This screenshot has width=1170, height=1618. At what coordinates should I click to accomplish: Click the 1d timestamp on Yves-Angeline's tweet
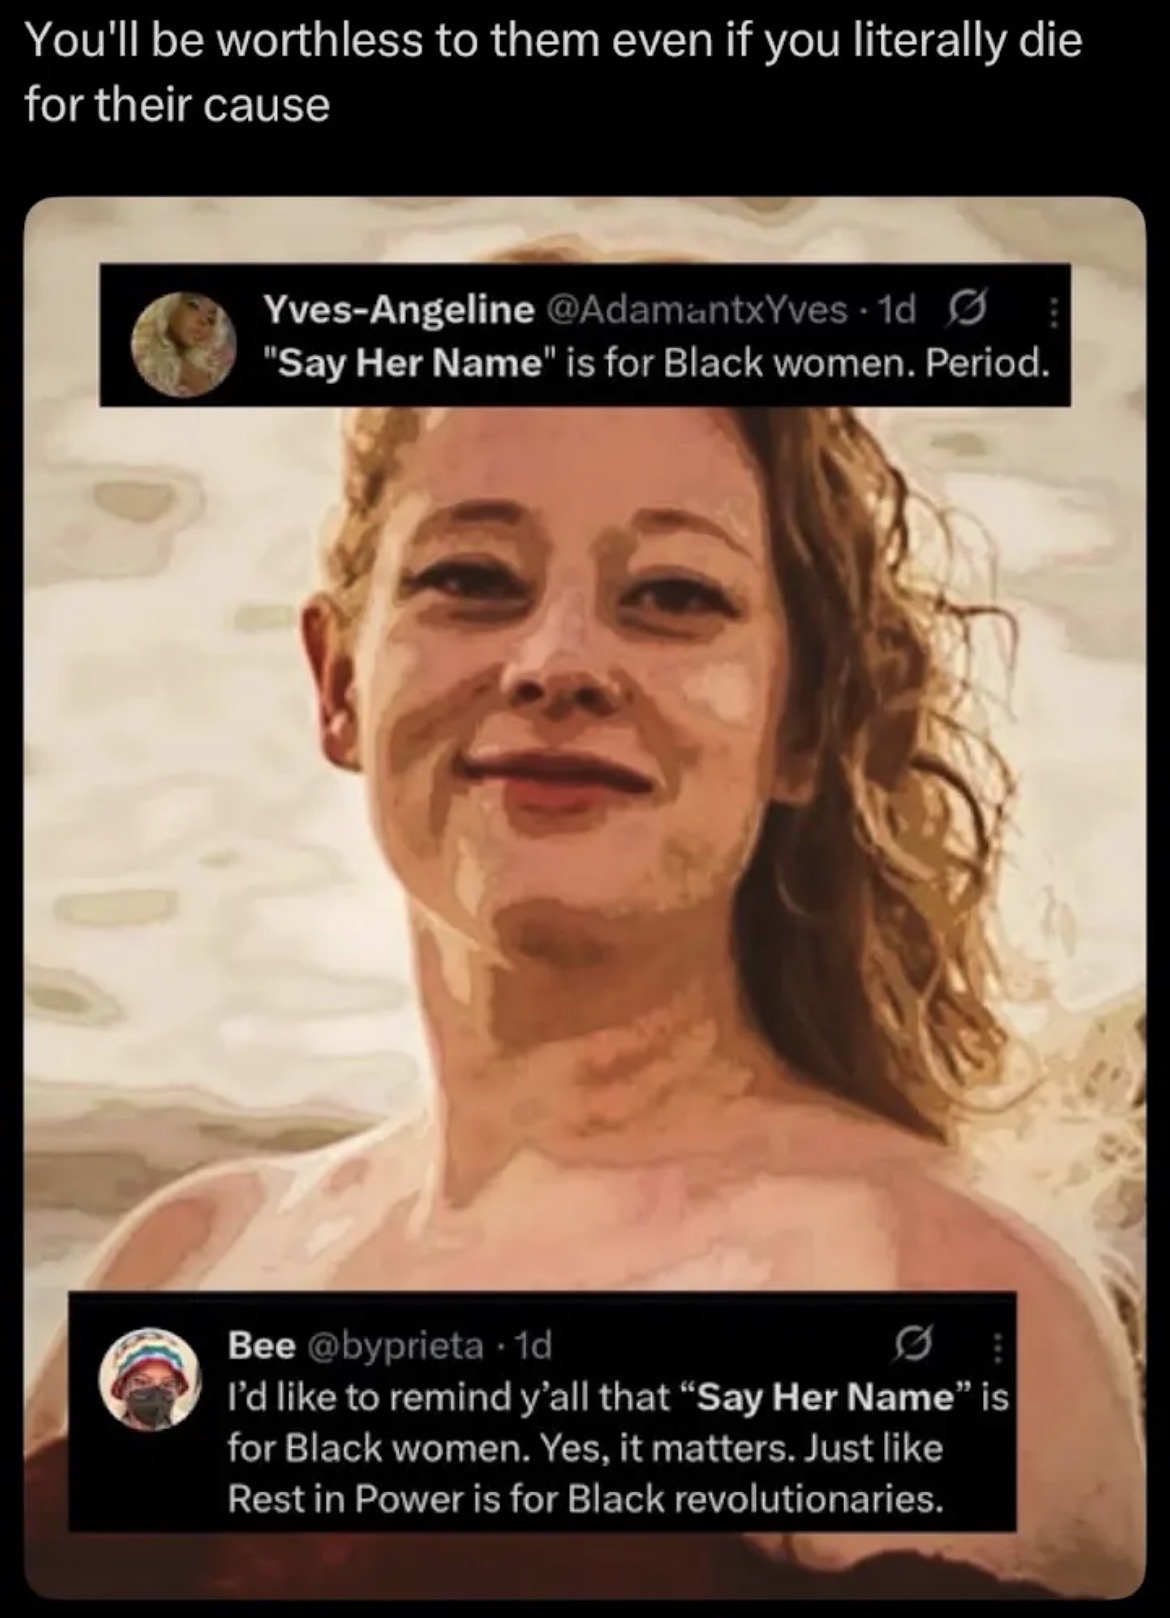coord(894,311)
